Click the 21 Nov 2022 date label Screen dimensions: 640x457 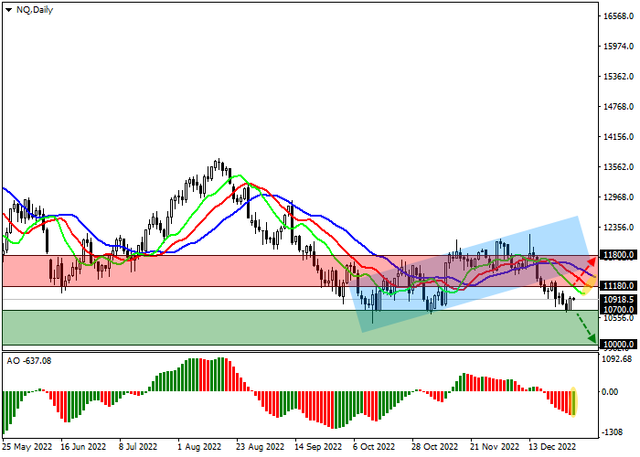tap(494, 447)
